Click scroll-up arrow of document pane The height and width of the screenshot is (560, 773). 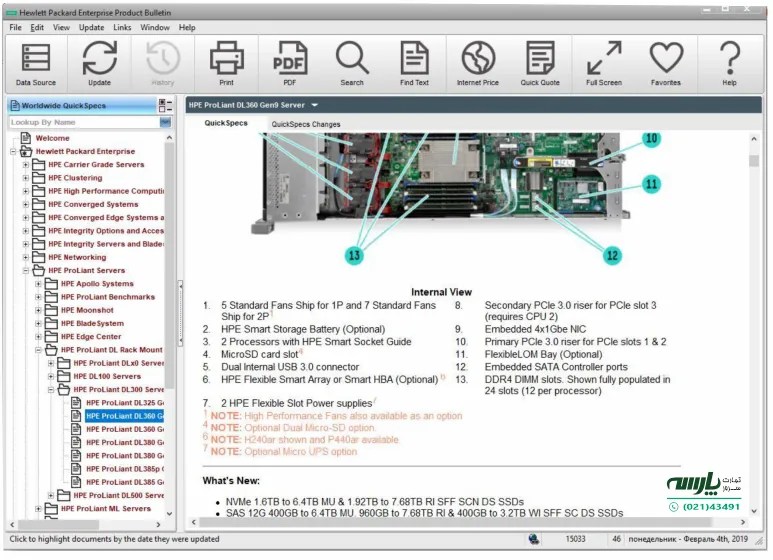(x=753, y=139)
